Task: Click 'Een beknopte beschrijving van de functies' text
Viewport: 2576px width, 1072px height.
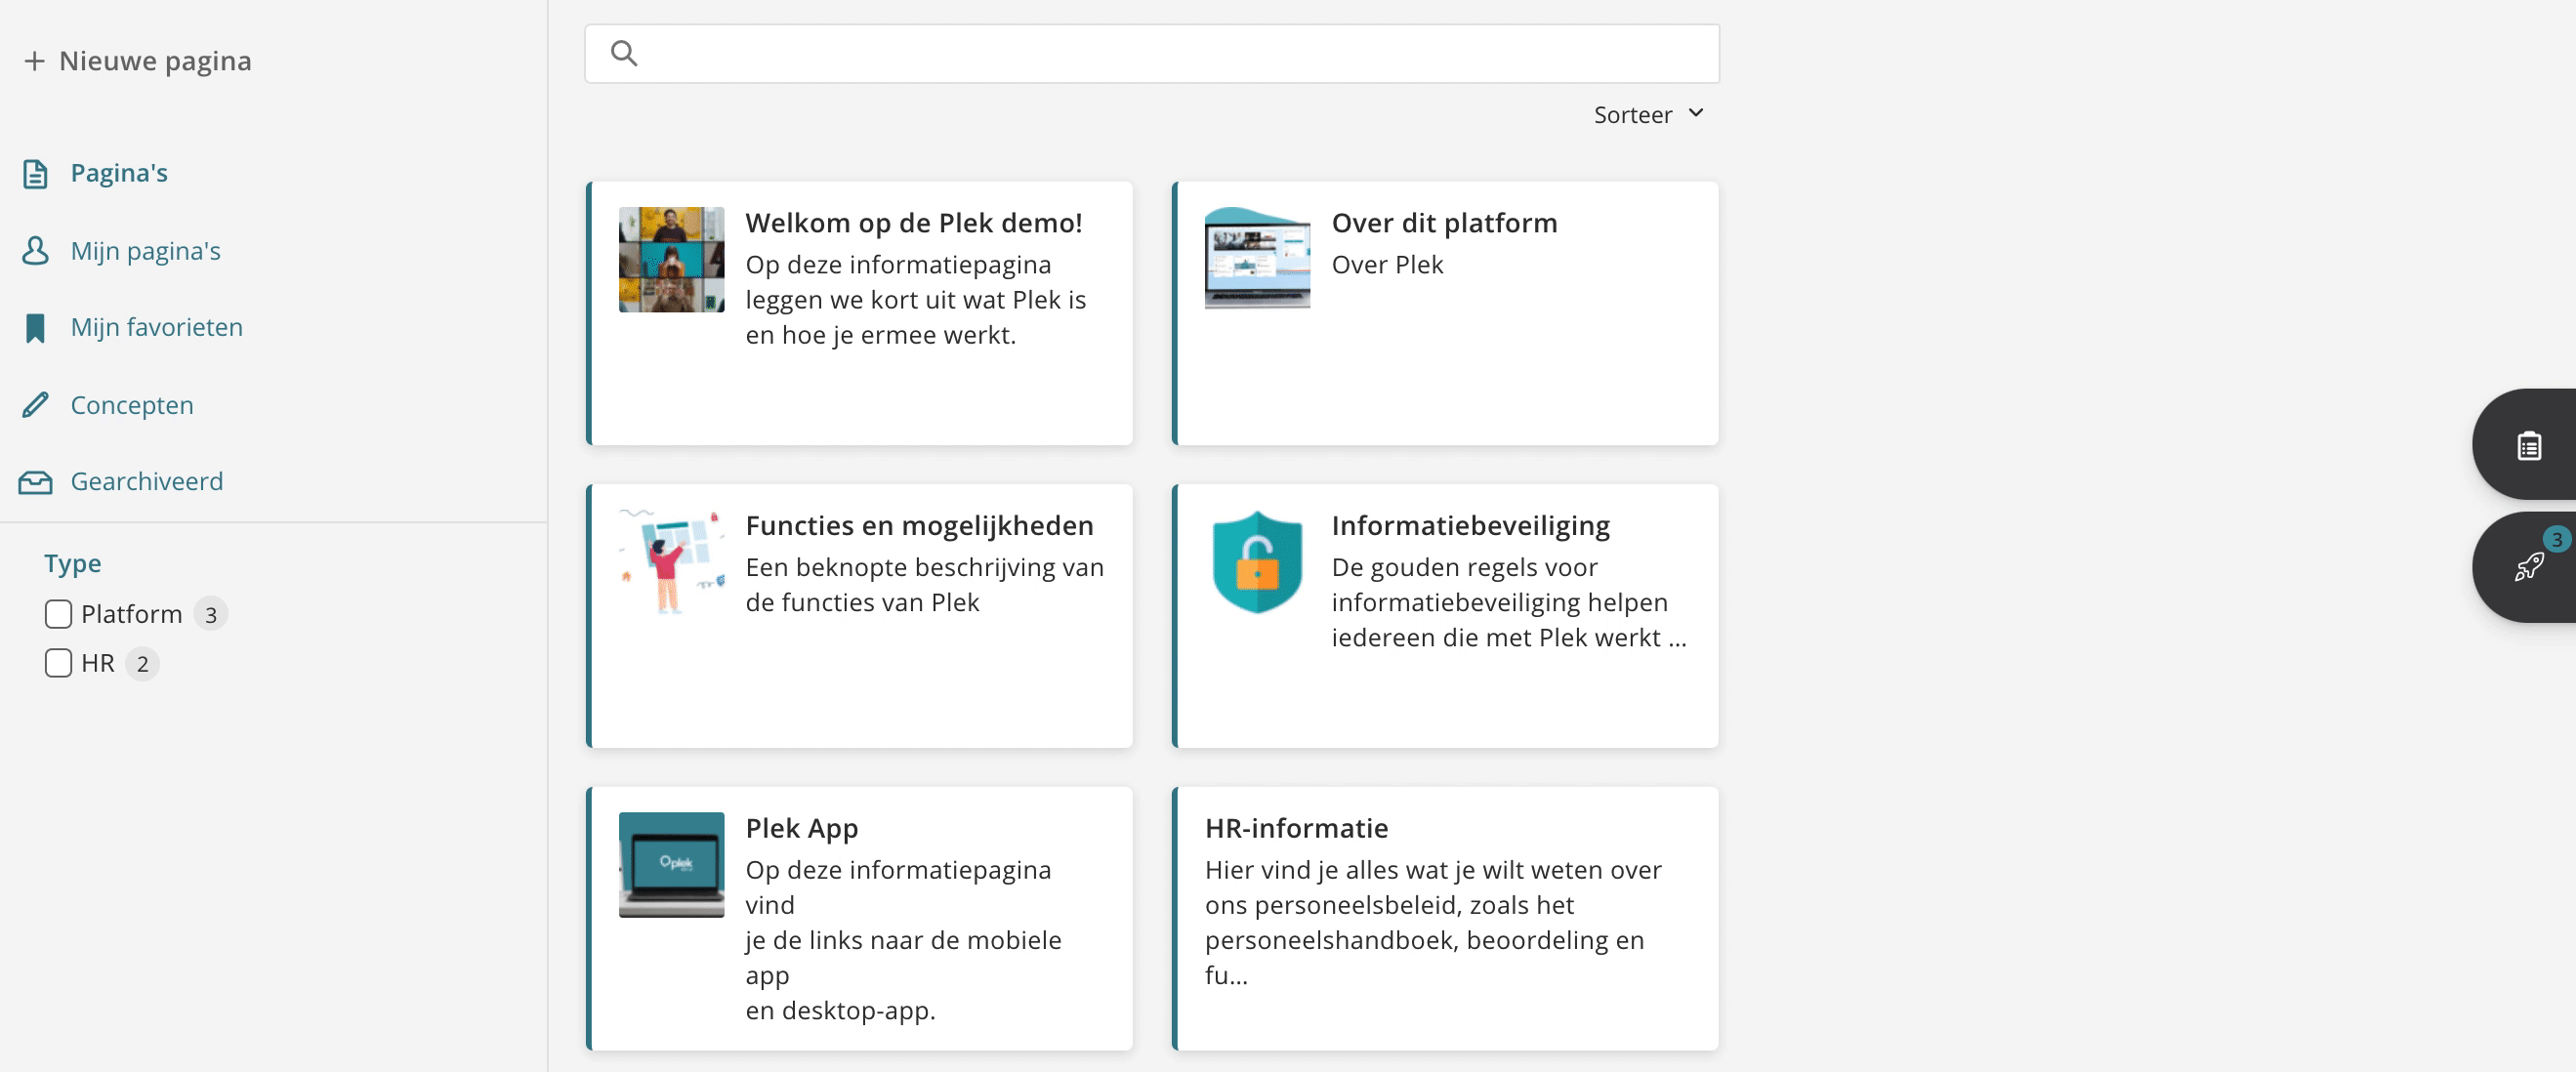Action: 924,585
